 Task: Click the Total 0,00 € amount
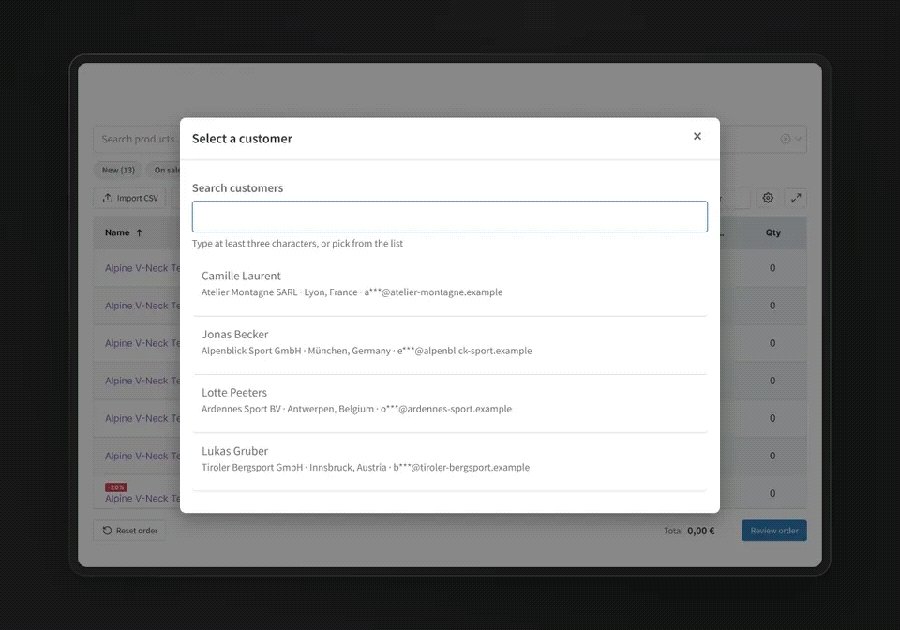pos(689,531)
